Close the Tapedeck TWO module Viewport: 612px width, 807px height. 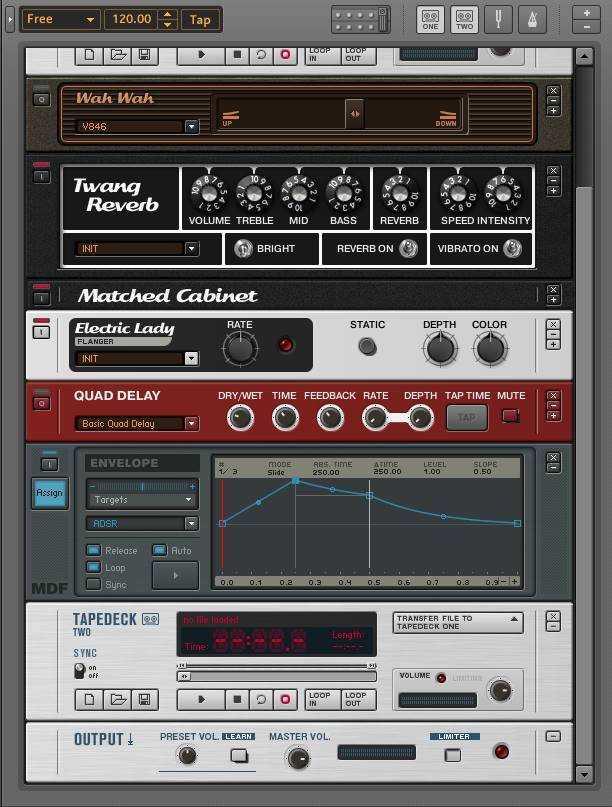coord(553,616)
